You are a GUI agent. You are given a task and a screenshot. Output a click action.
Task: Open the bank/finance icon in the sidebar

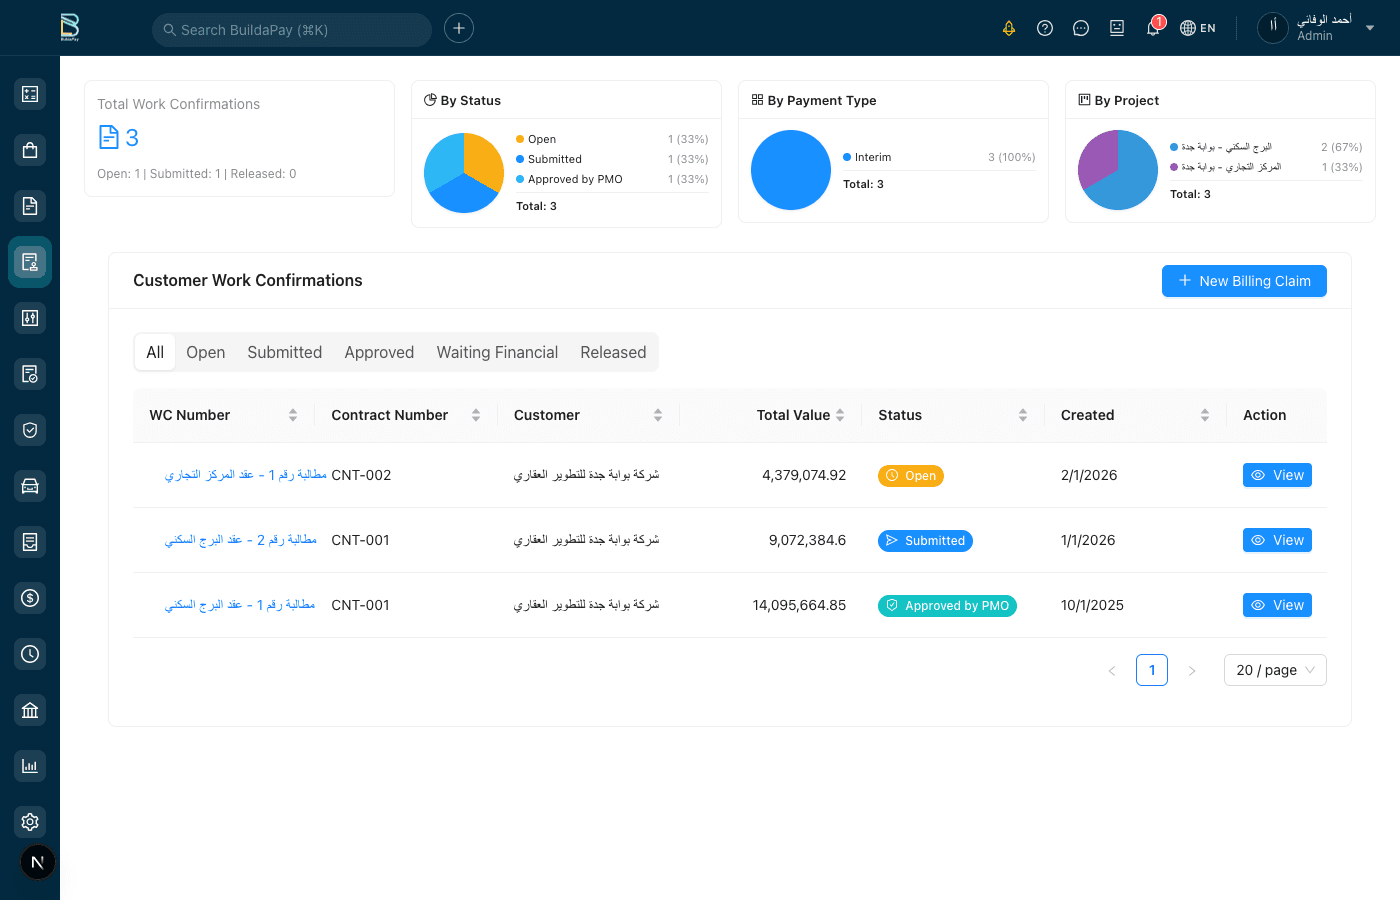click(x=30, y=709)
